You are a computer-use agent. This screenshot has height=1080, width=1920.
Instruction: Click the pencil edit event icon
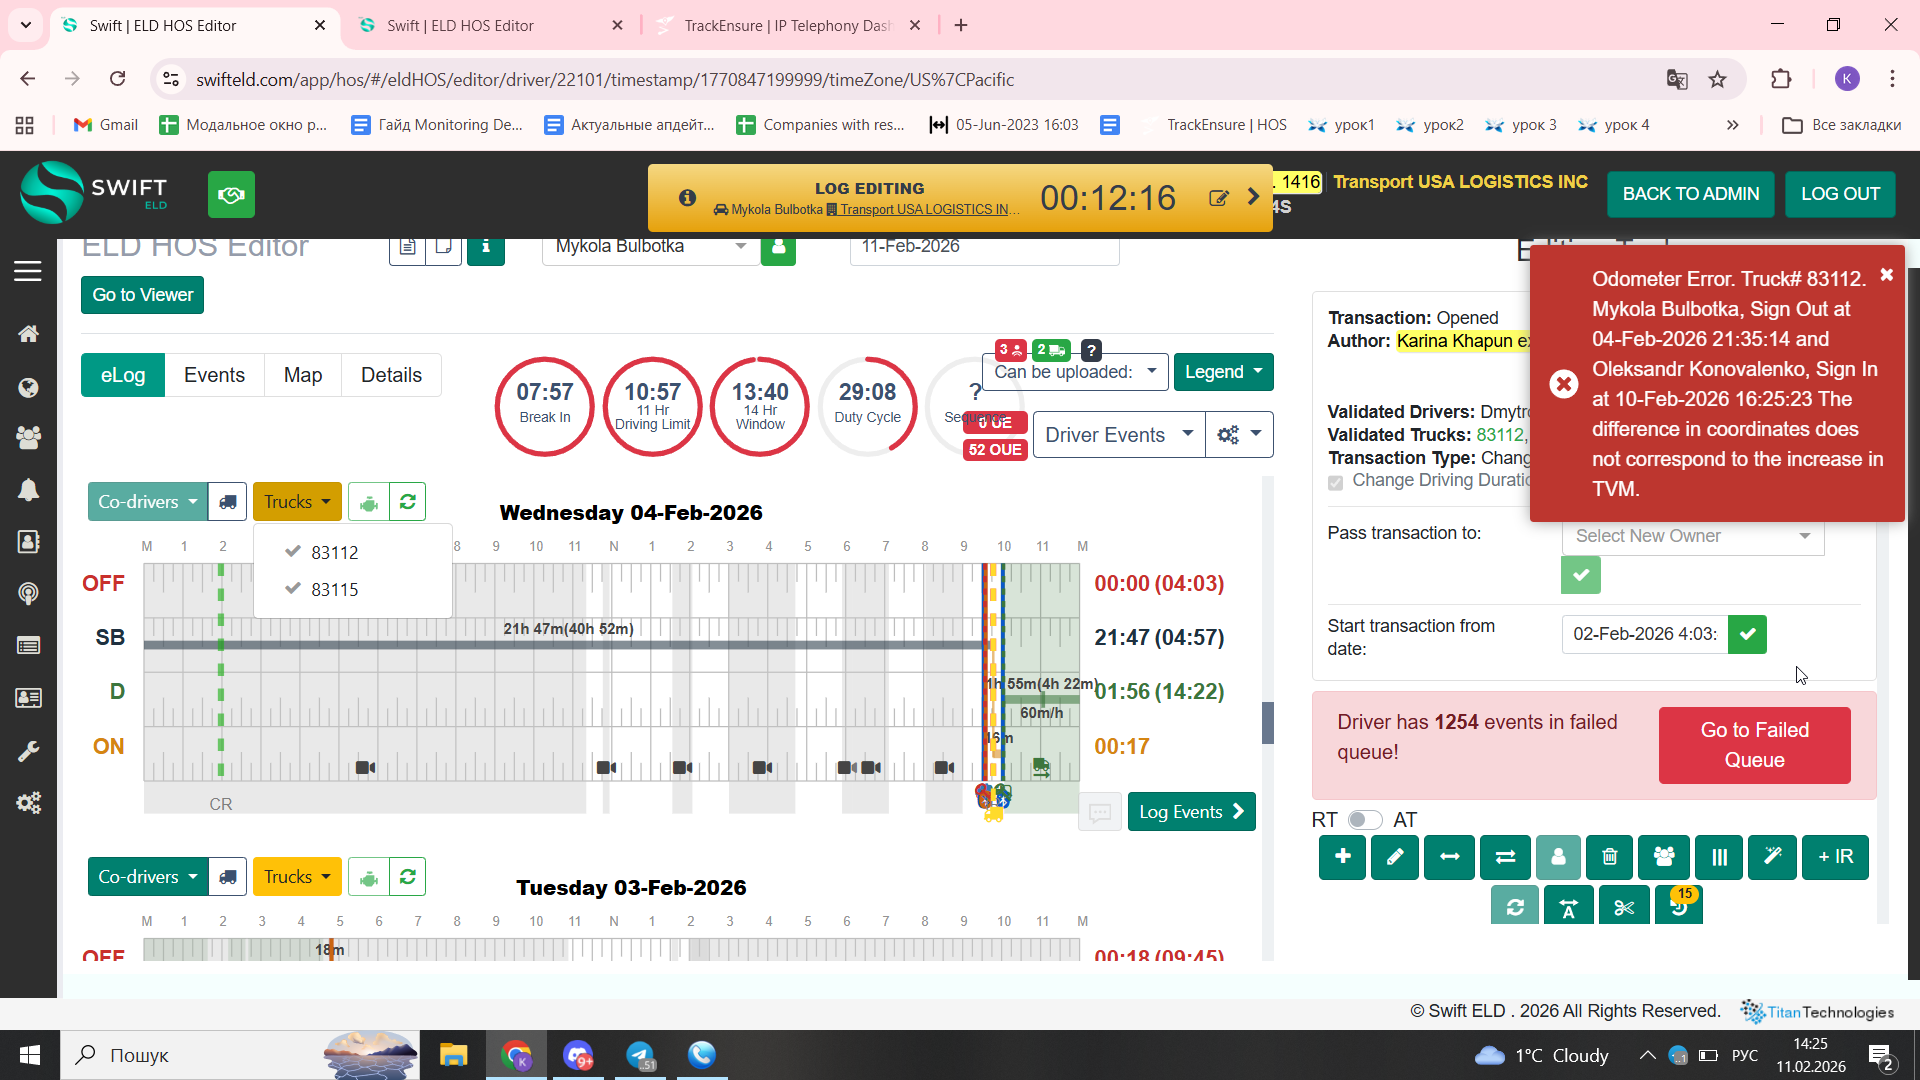(1395, 857)
